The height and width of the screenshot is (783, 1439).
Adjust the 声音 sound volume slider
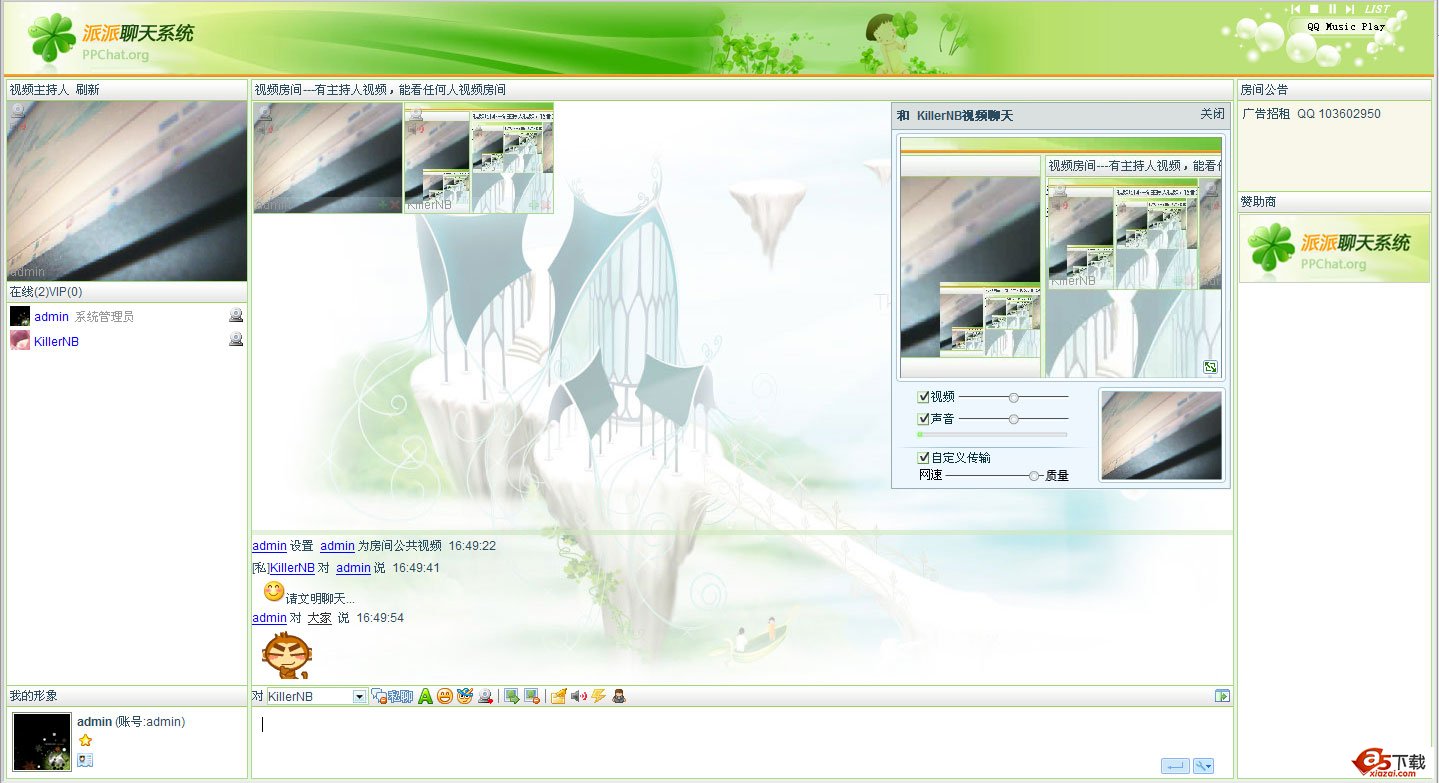pos(1013,419)
